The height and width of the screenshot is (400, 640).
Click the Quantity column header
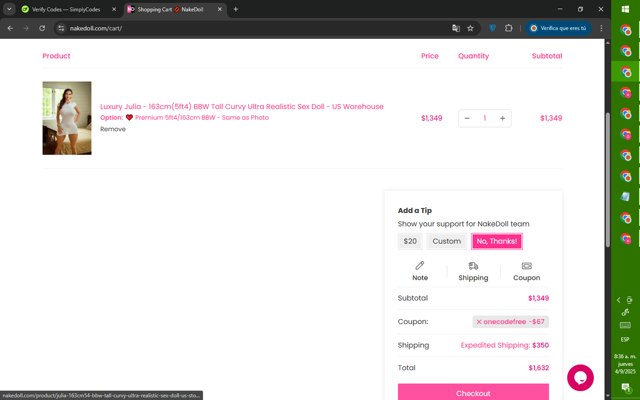[473, 56]
